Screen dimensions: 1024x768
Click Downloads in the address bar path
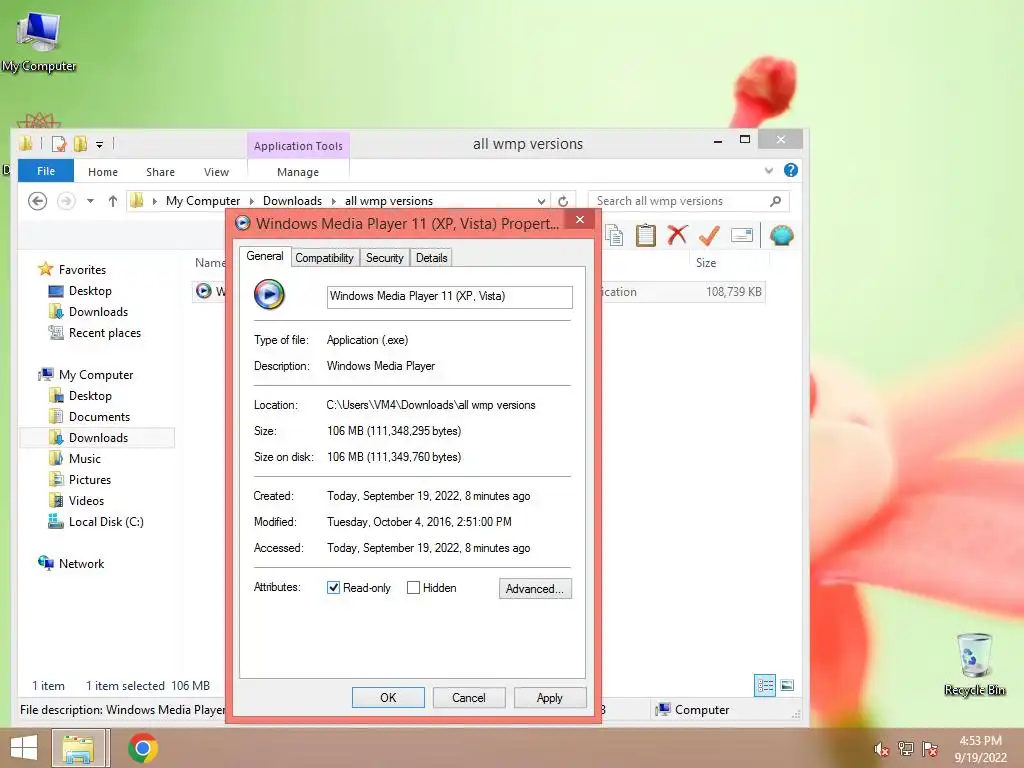point(292,201)
